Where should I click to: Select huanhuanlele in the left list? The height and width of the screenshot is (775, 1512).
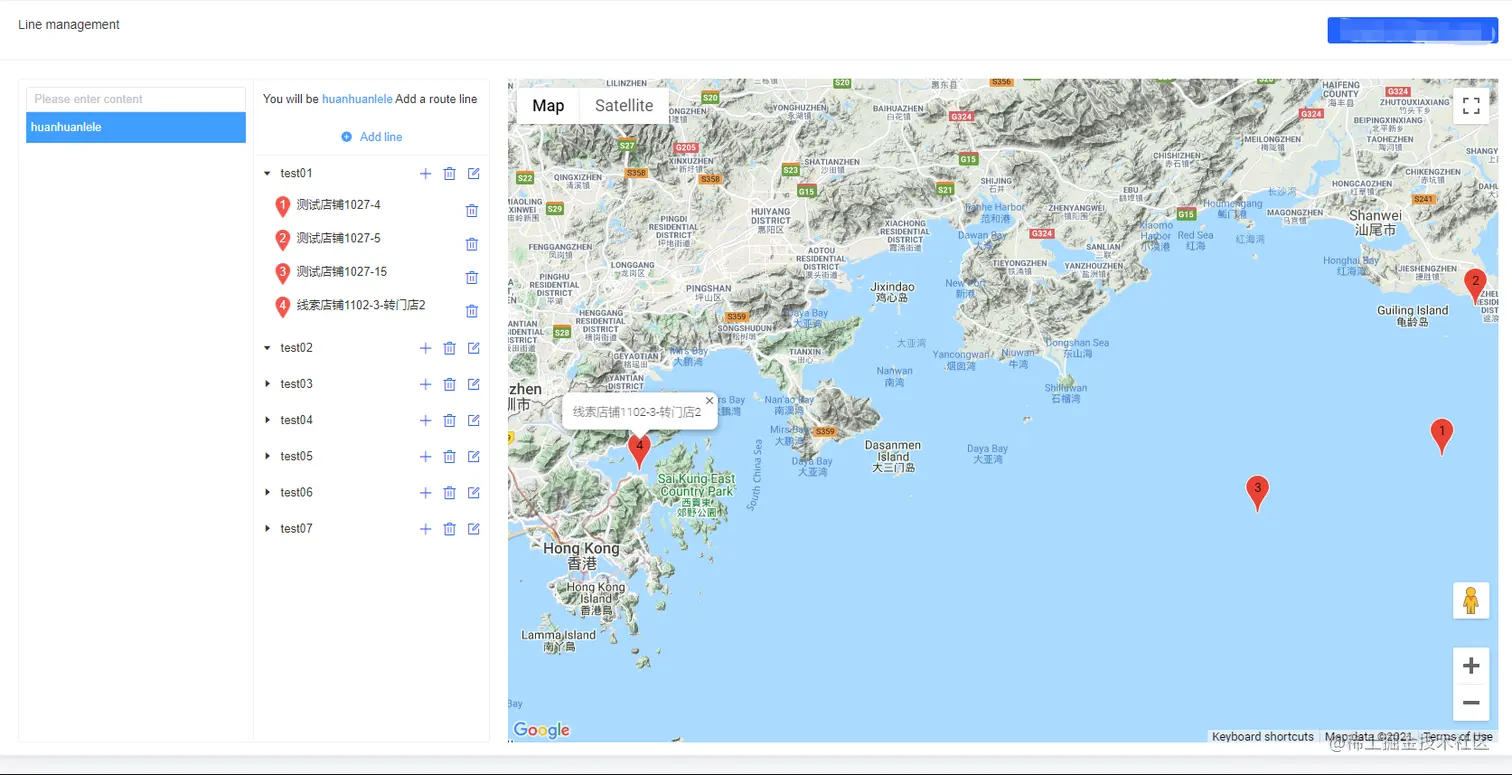point(136,127)
